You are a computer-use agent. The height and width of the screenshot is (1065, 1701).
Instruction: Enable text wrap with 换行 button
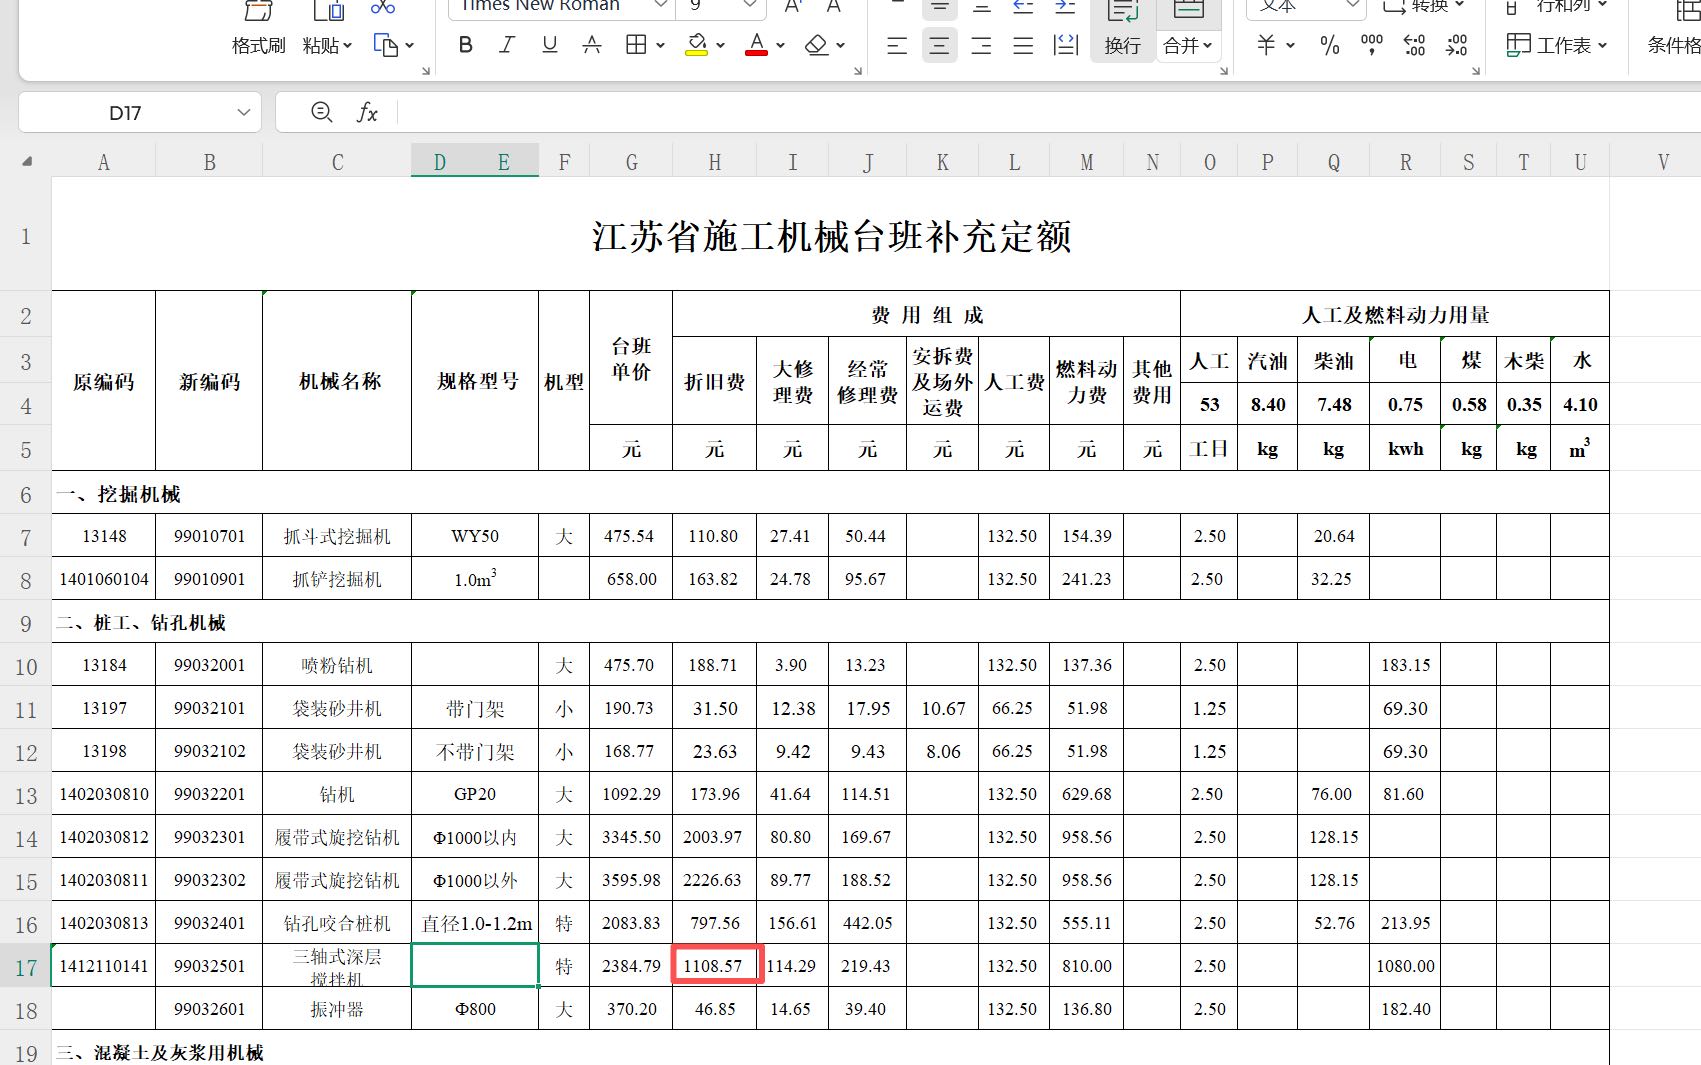click(1122, 30)
